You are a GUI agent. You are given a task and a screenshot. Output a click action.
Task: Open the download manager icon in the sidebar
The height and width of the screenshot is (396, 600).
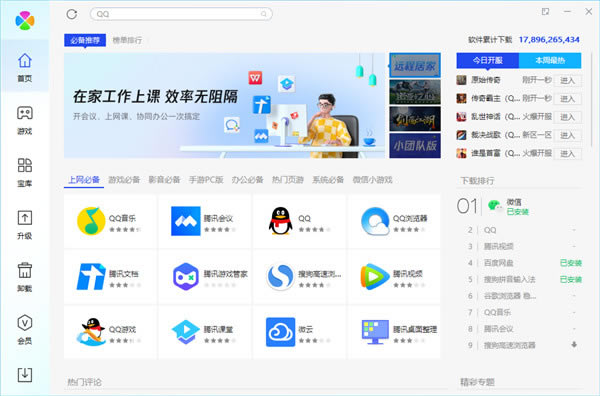point(25,375)
